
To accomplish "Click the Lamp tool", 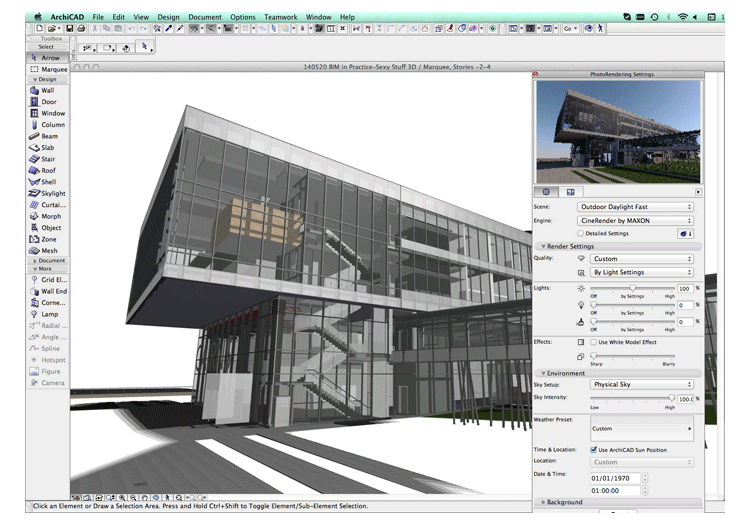I will click(x=44, y=314).
